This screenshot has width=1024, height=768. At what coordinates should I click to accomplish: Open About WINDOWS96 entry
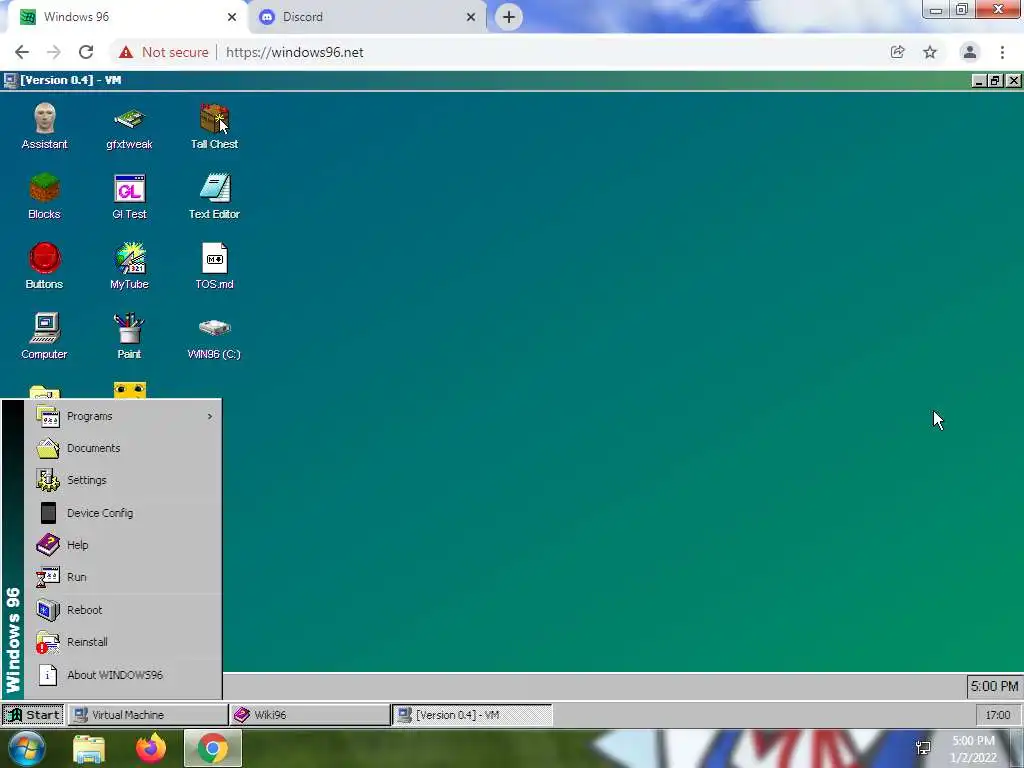click(123, 675)
